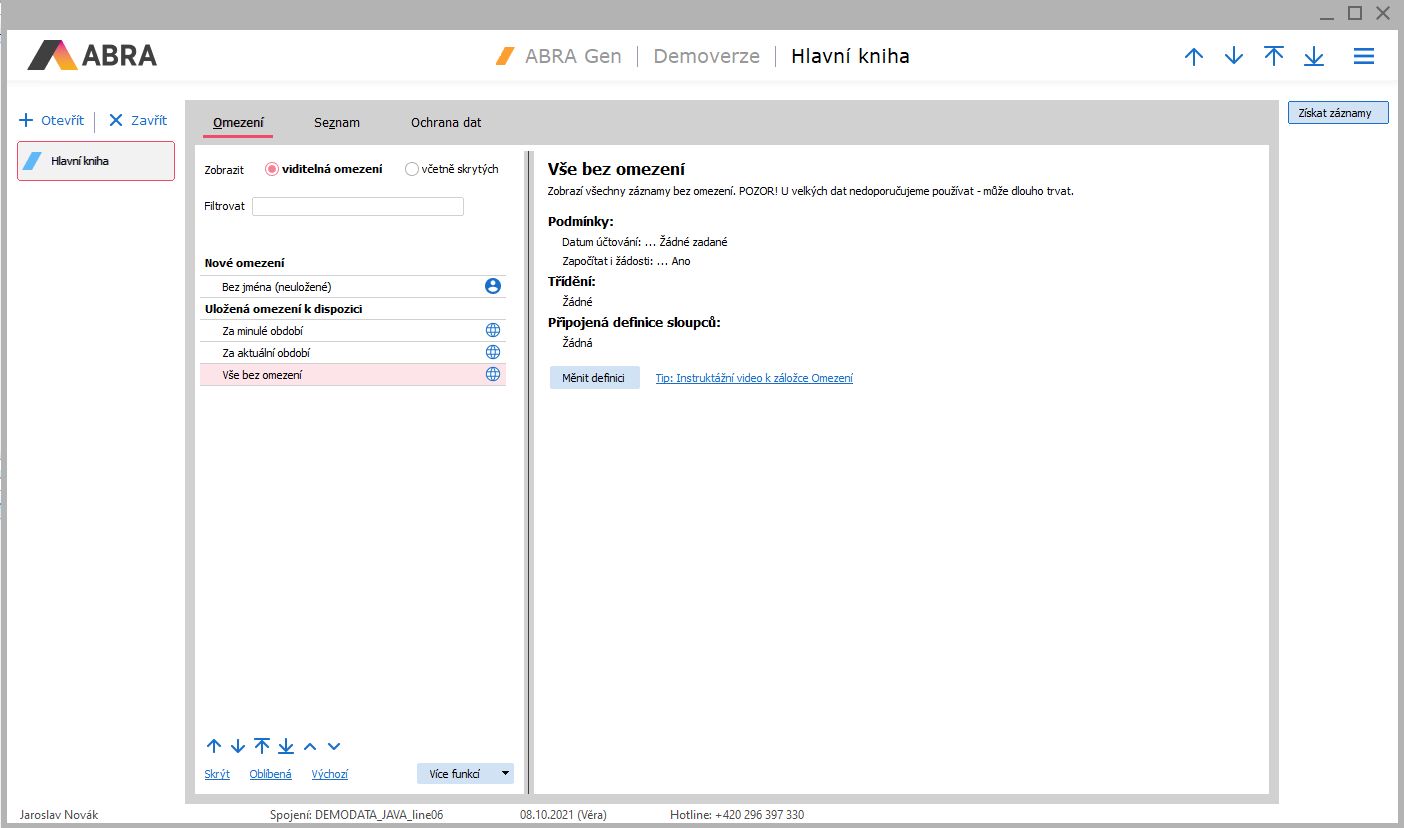This screenshot has width=1404, height=828.
Task: Open the instructional video tip link
Action: [x=754, y=378]
